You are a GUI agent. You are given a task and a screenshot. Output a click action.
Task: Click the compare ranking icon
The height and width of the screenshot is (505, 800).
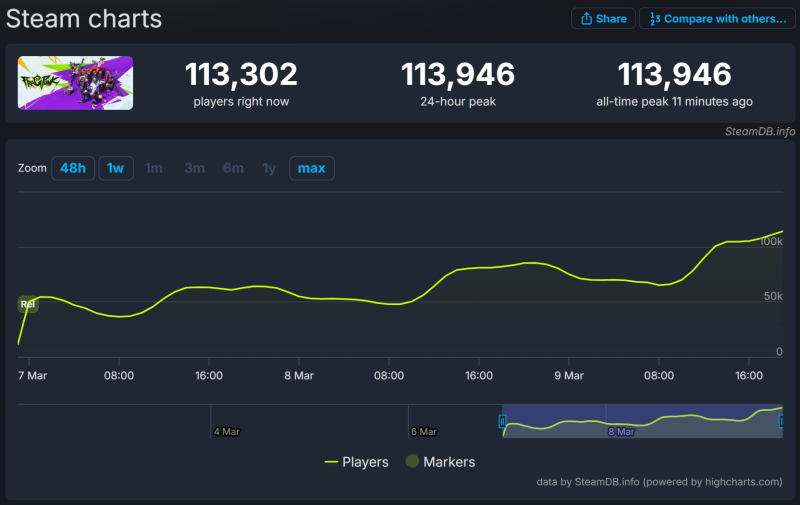[x=655, y=19]
